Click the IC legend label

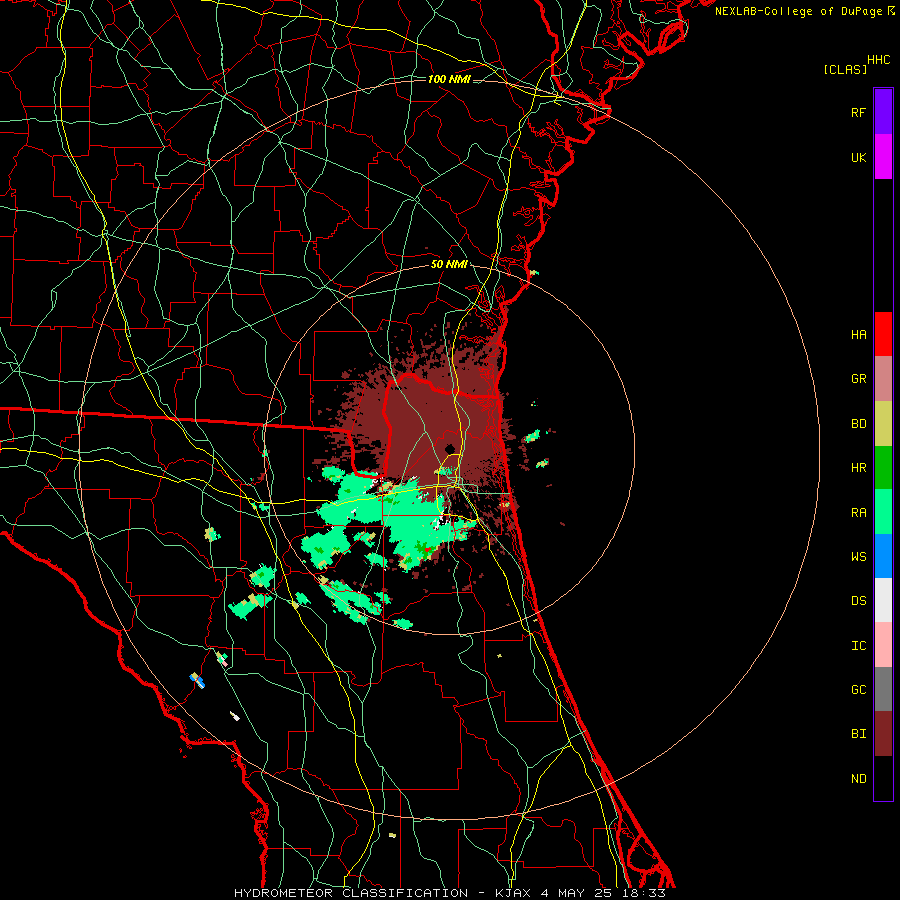[858, 646]
